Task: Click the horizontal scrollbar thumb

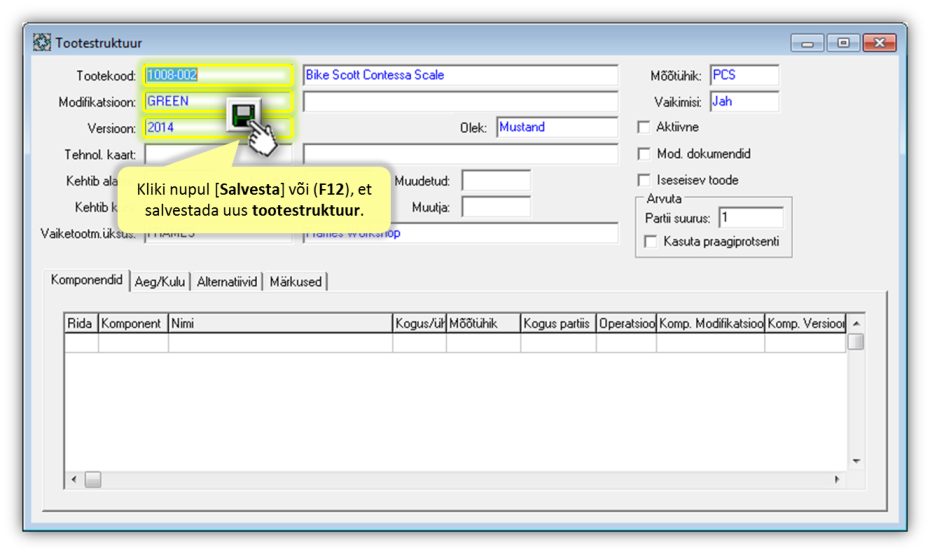Action: pyautogui.click(x=93, y=479)
